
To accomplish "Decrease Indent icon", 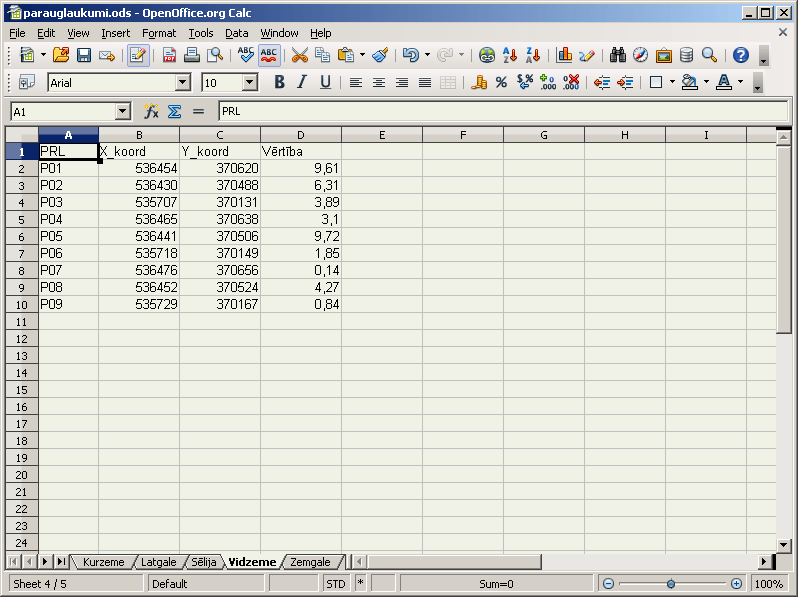I will pyautogui.click(x=602, y=82).
